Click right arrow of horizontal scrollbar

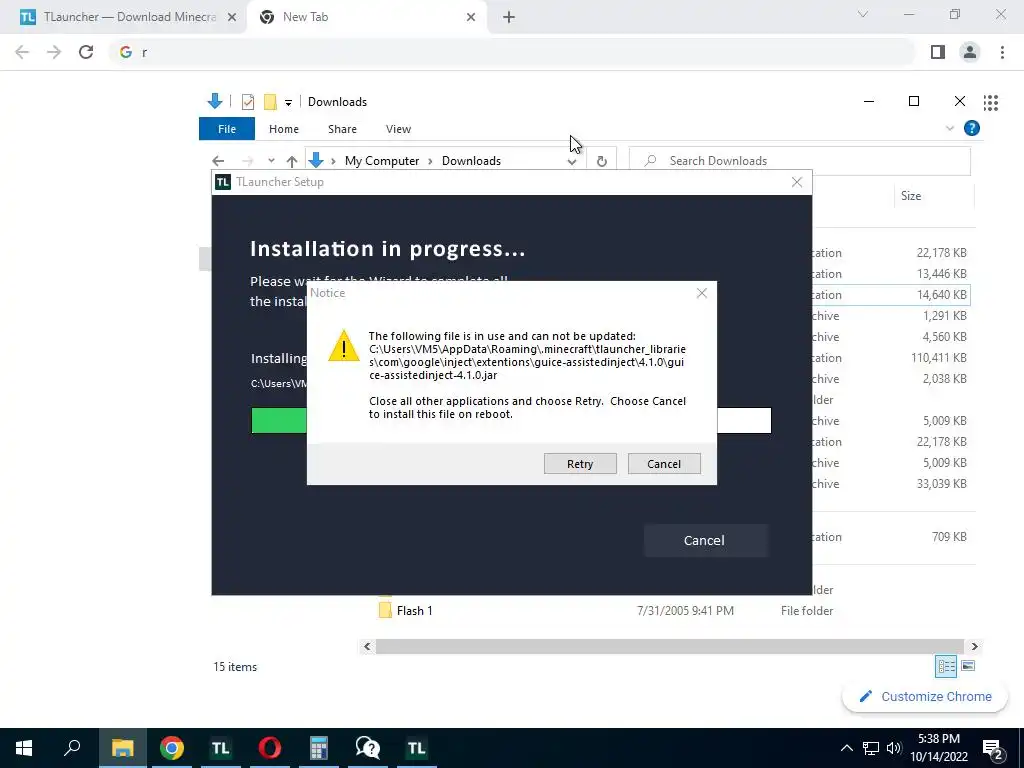click(974, 647)
